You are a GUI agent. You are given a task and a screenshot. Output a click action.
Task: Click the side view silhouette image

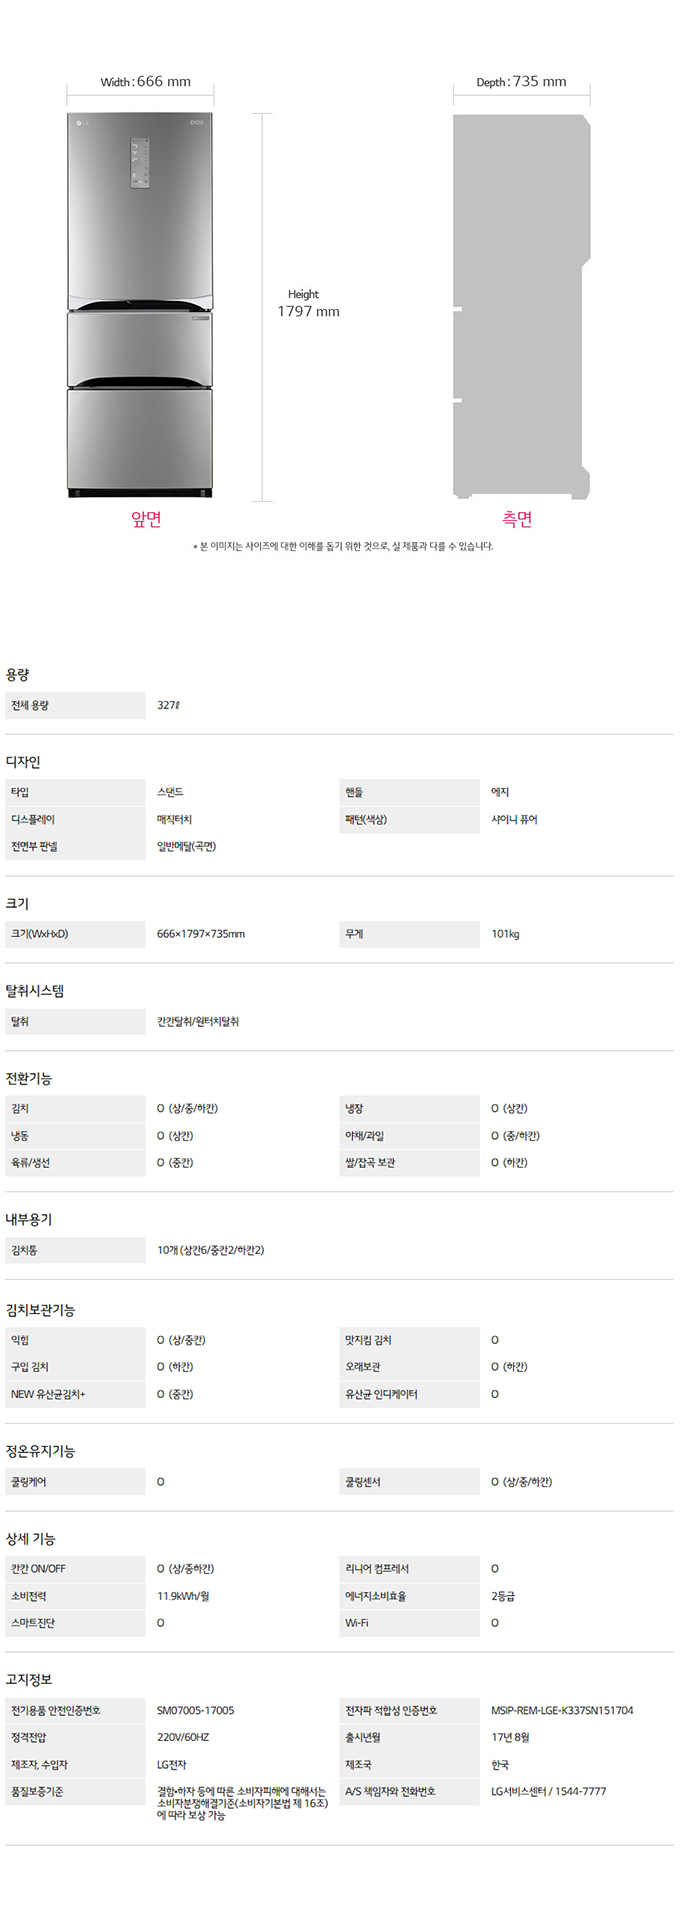pos(521,305)
